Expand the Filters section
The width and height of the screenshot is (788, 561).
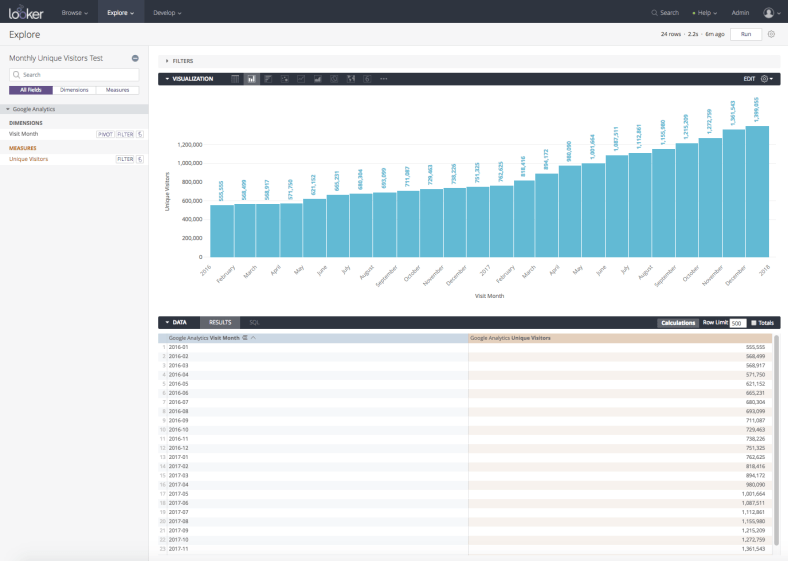tap(180, 61)
